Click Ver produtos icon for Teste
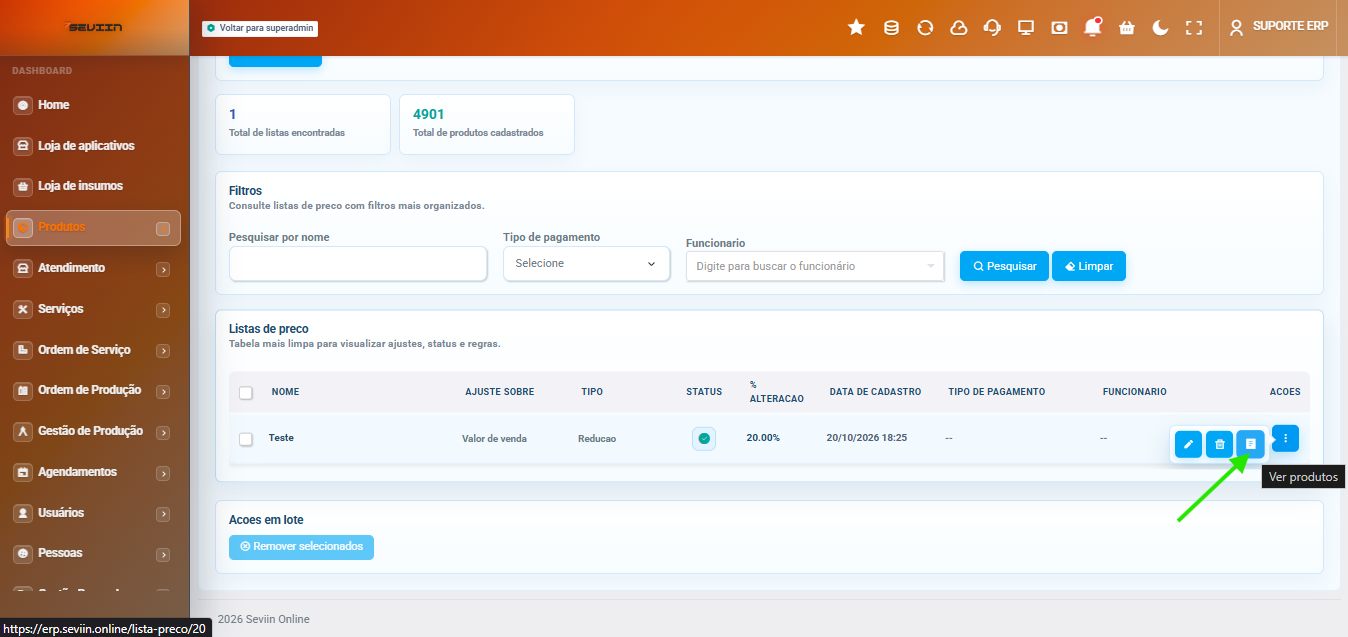The height and width of the screenshot is (637, 1348). point(1250,443)
